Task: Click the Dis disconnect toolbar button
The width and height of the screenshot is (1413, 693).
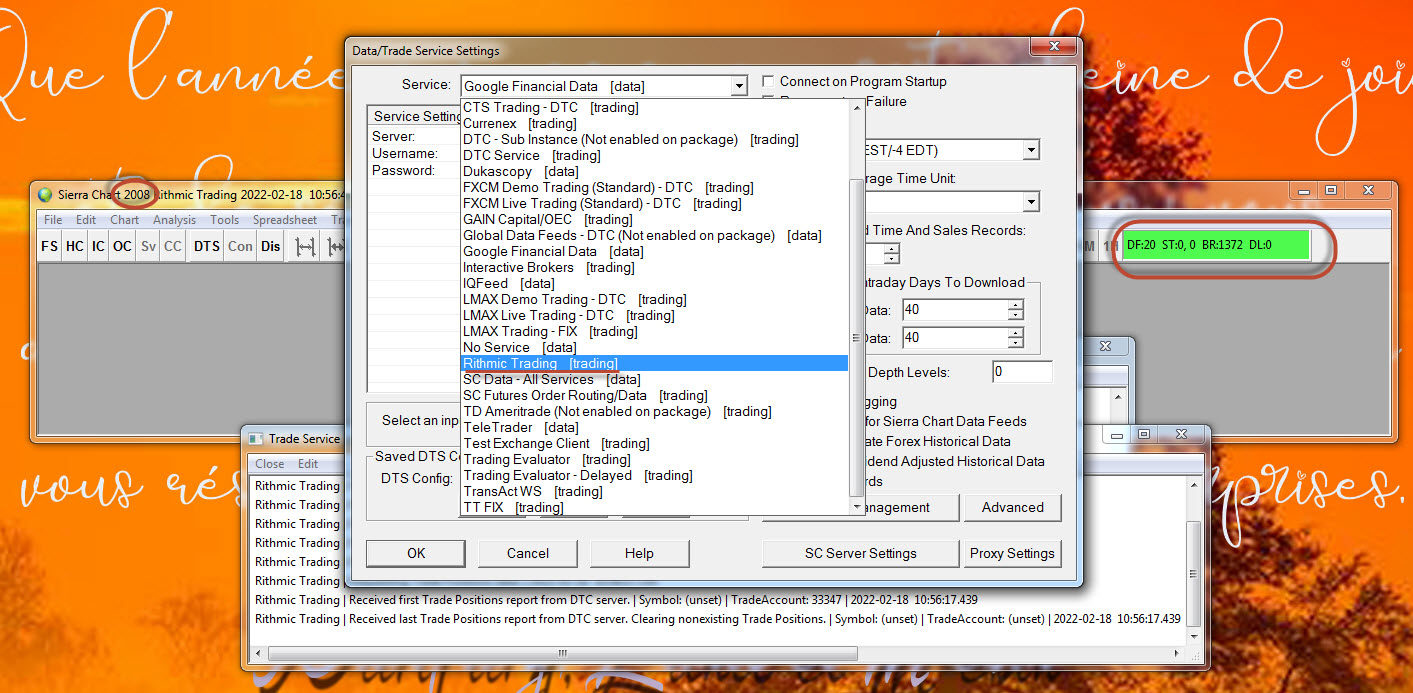Action: [270, 246]
